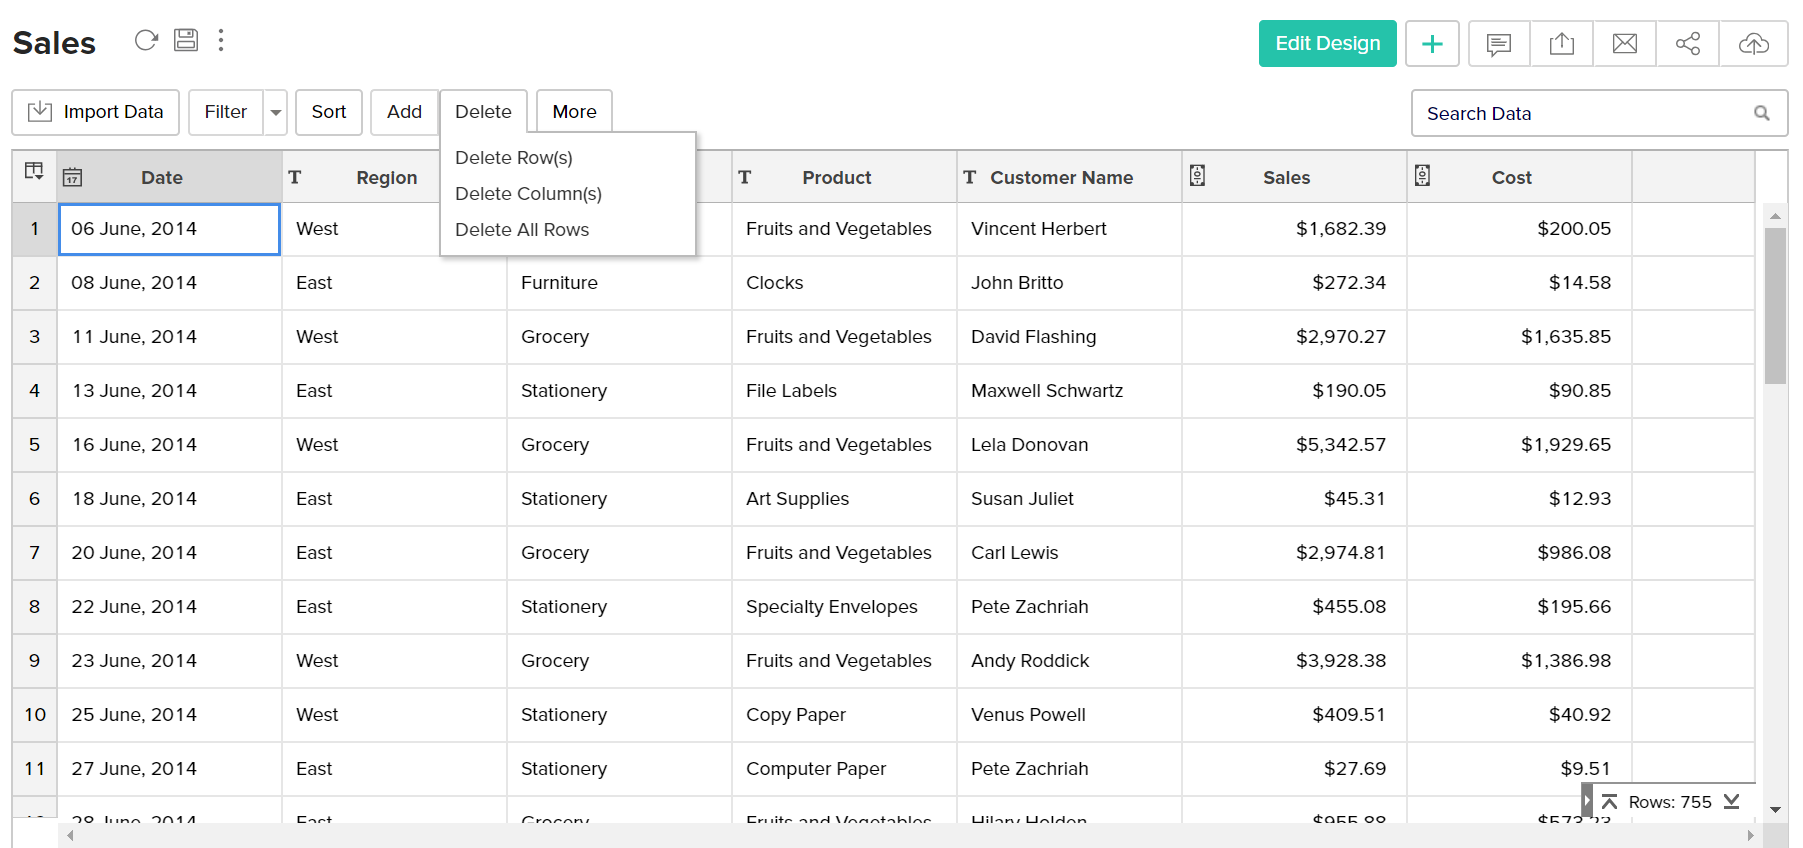Select Delete Row(s) from menu

pos(514,158)
